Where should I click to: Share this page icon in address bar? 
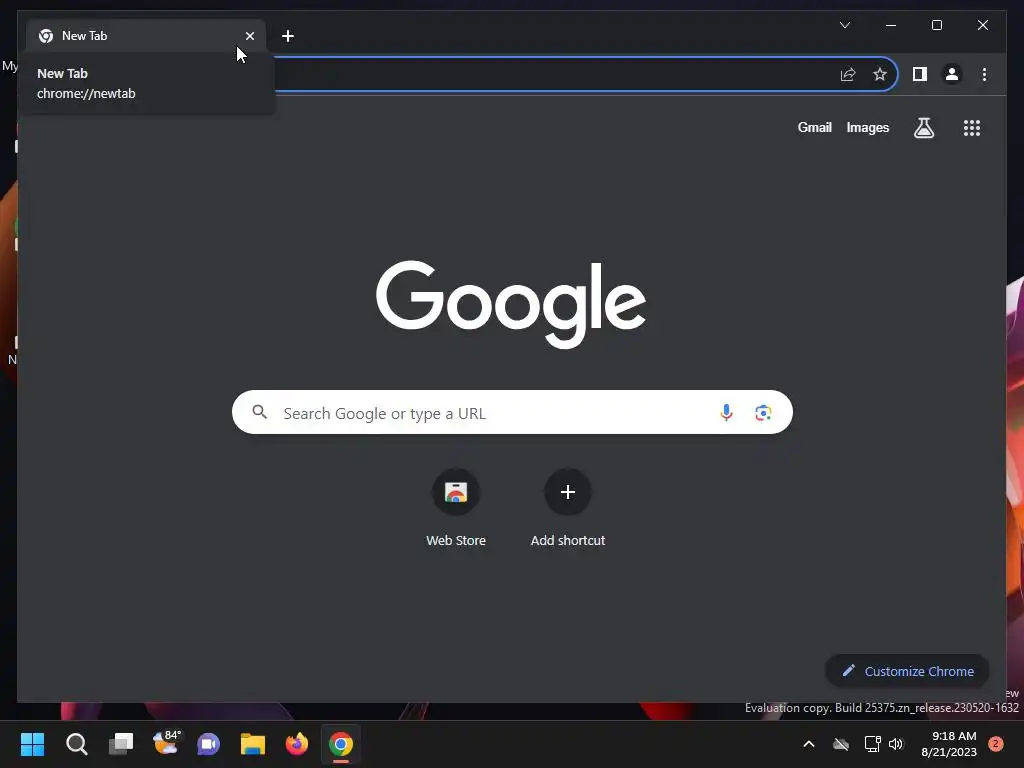[x=848, y=74]
